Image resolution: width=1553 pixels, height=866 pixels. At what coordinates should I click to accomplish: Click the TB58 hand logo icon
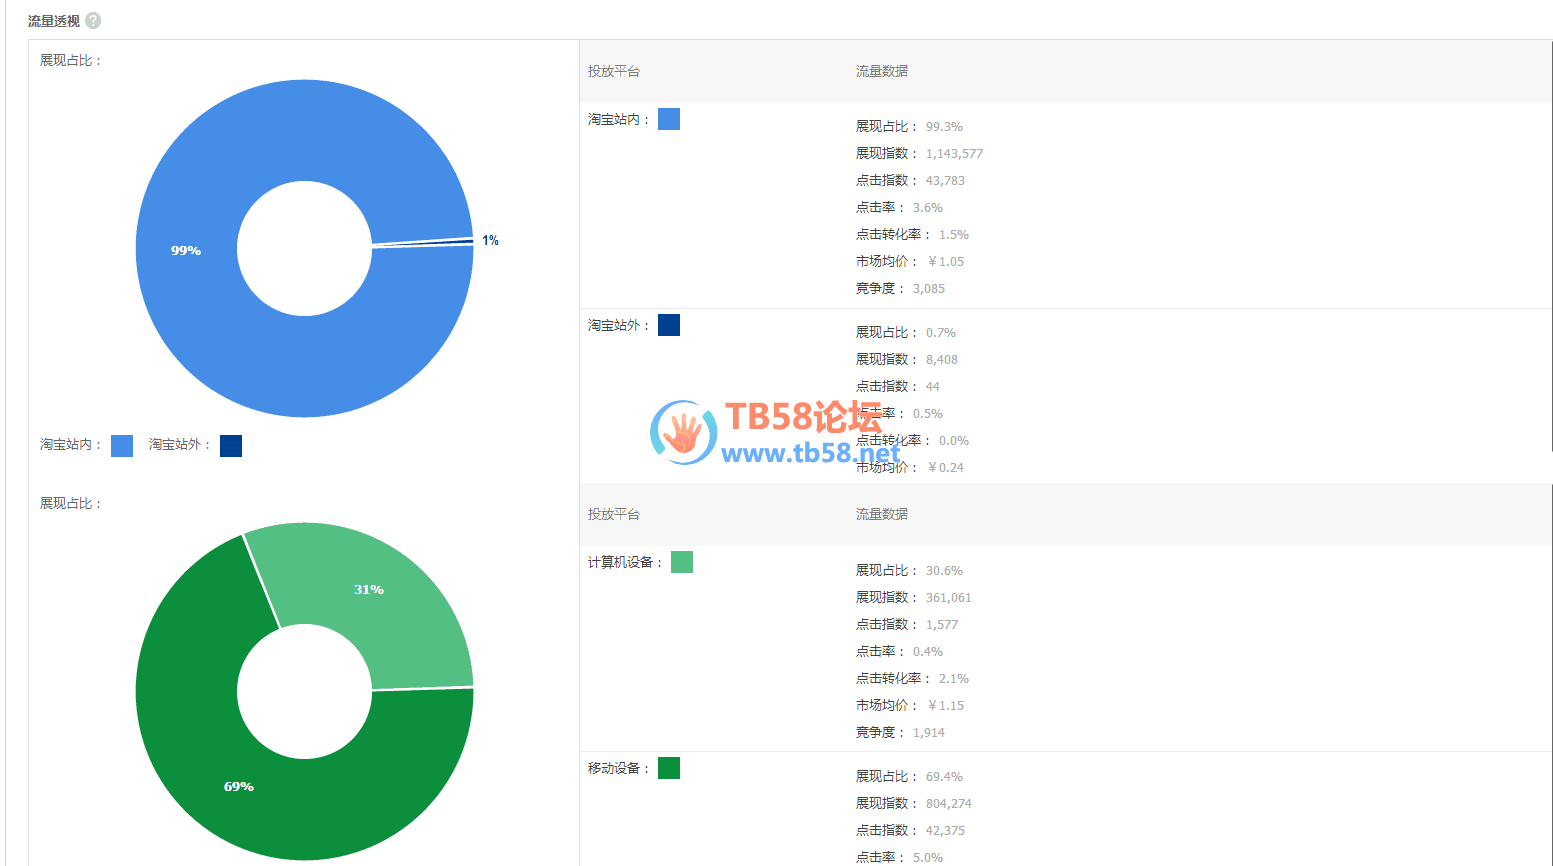[x=684, y=433]
